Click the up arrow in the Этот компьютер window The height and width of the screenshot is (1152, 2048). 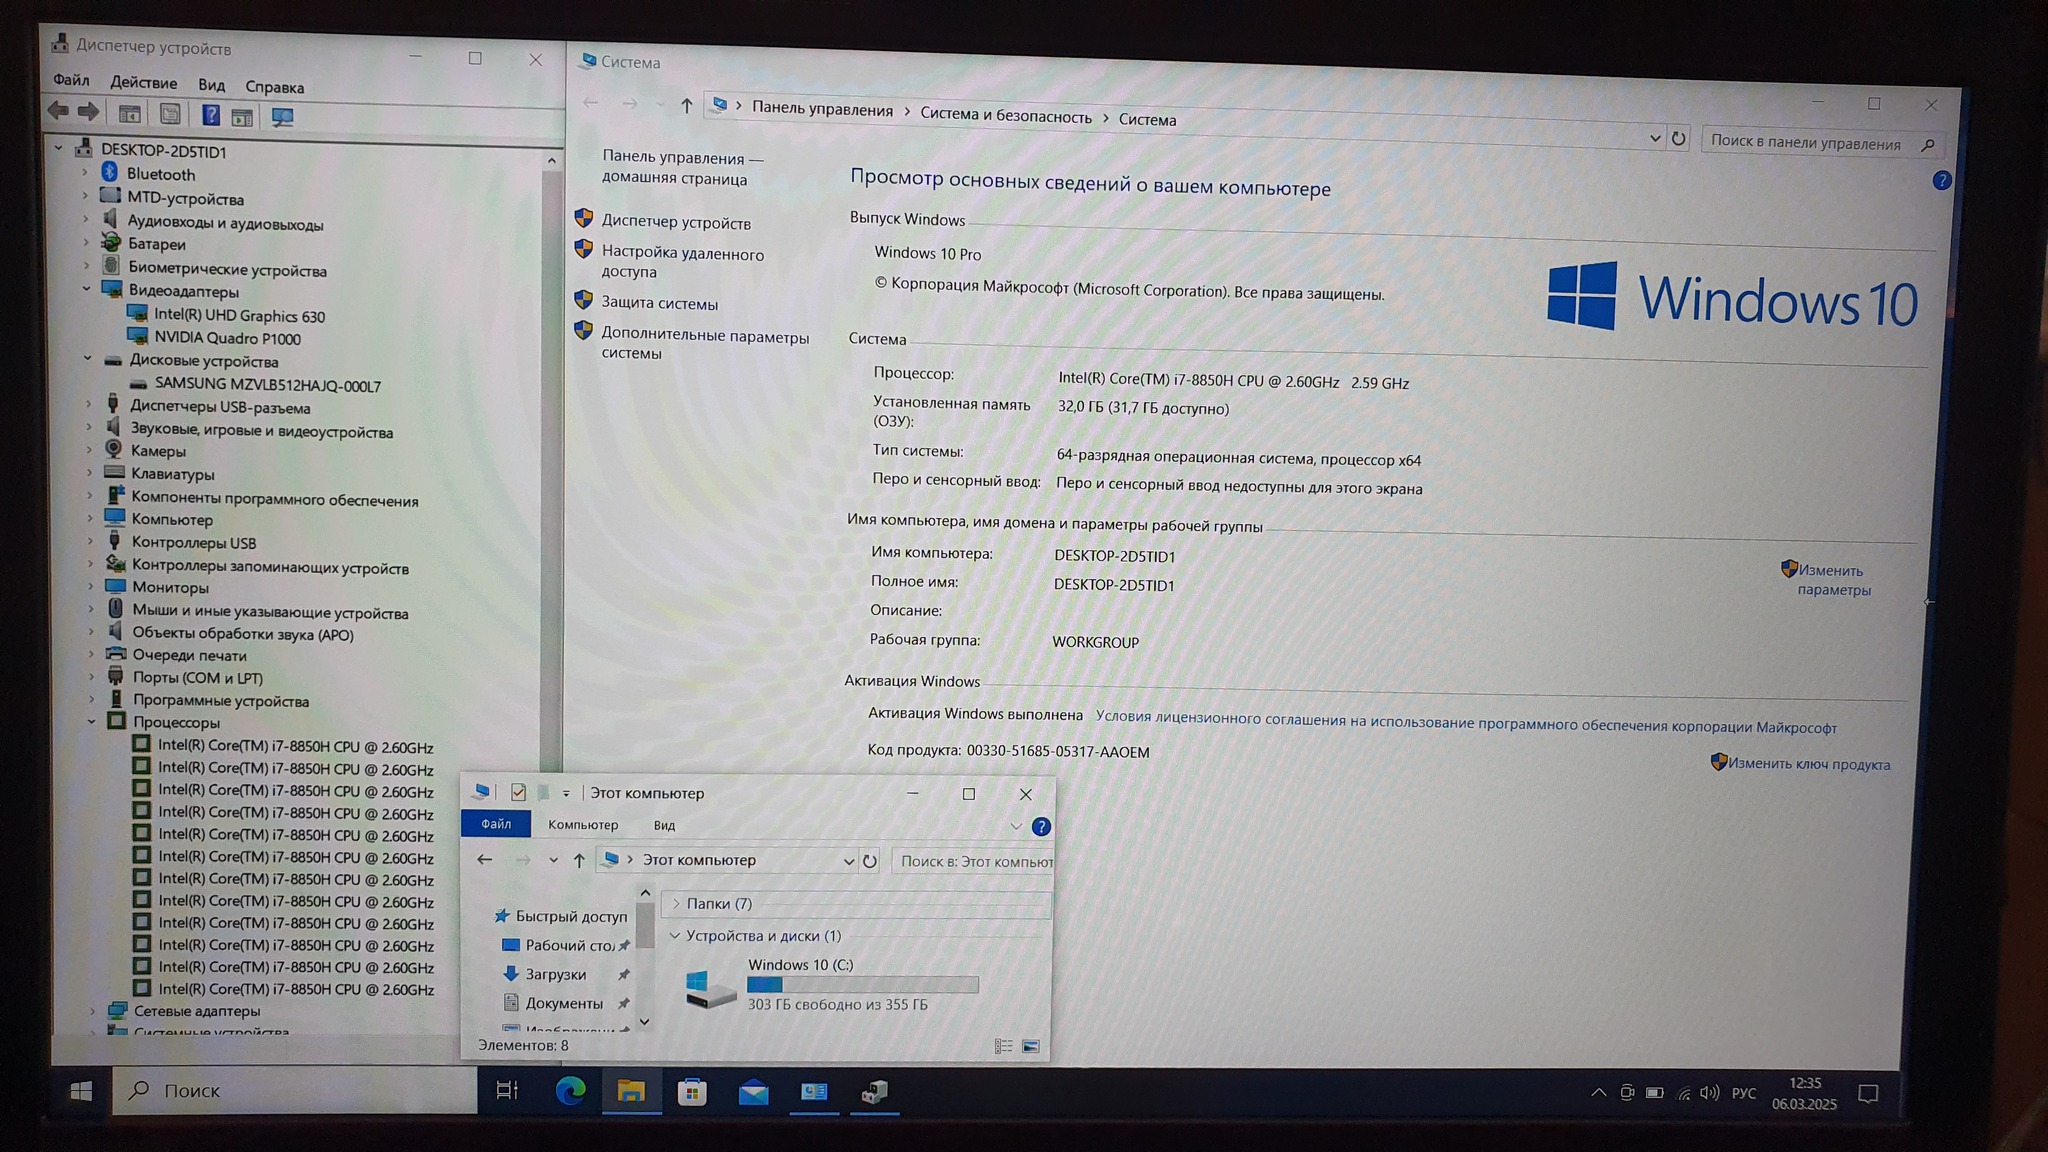pyautogui.click(x=579, y=860)
